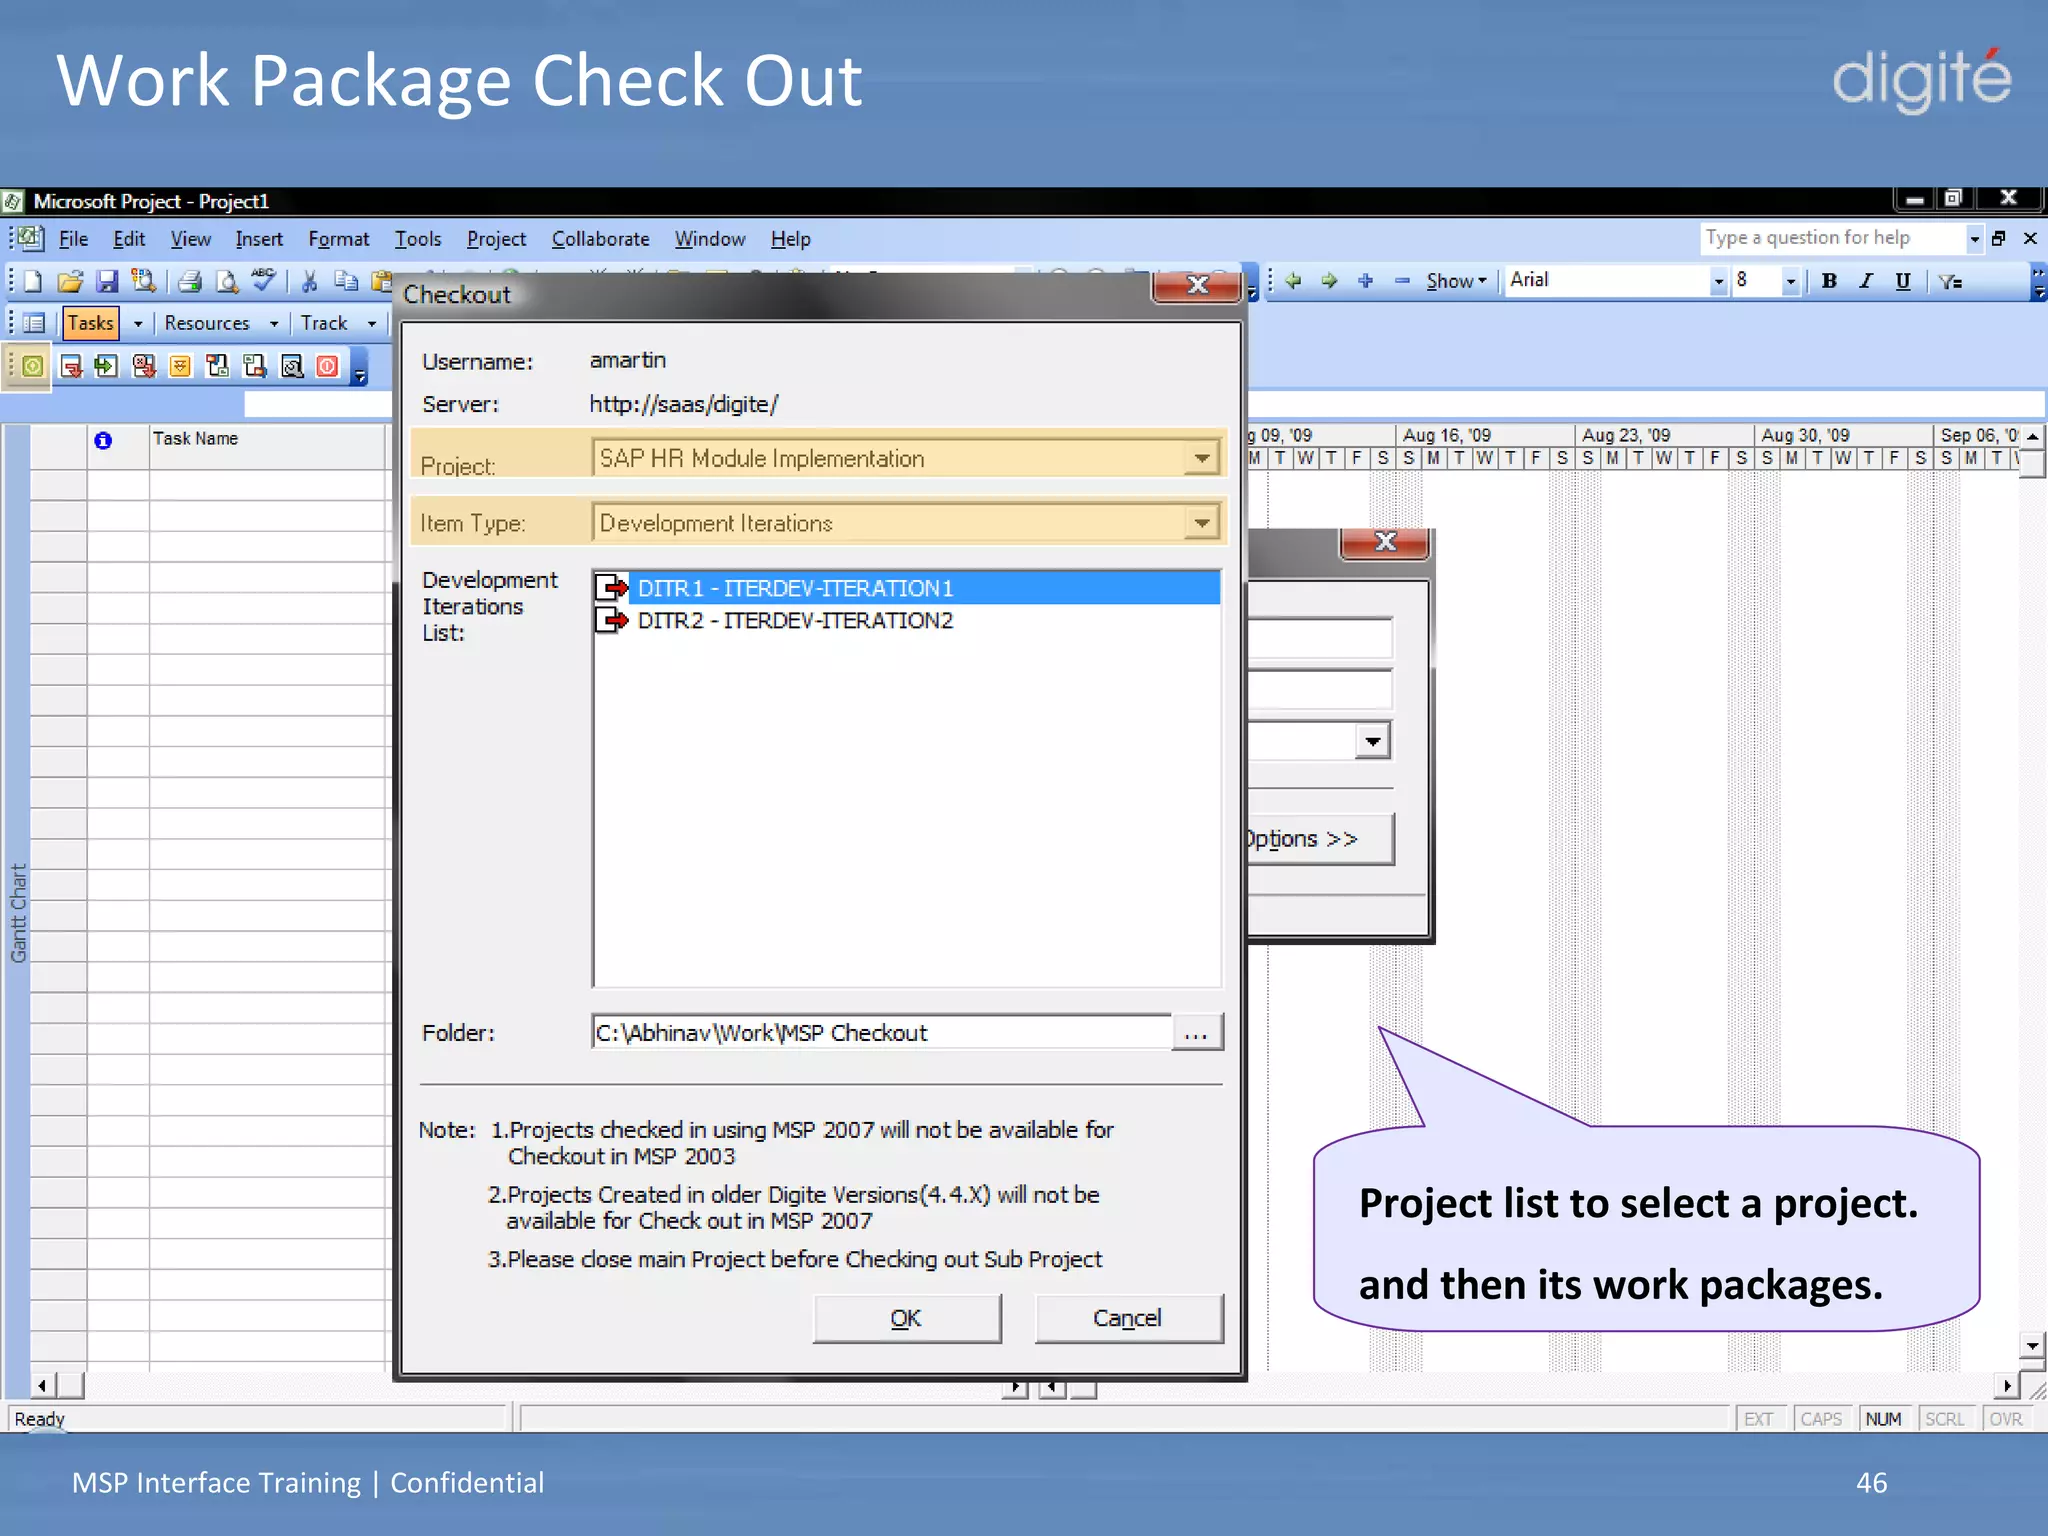Image resolution: width=2048 pixels, height=1536 pixels.
Task: Open Print Preview icon
Action: point(227,282)
